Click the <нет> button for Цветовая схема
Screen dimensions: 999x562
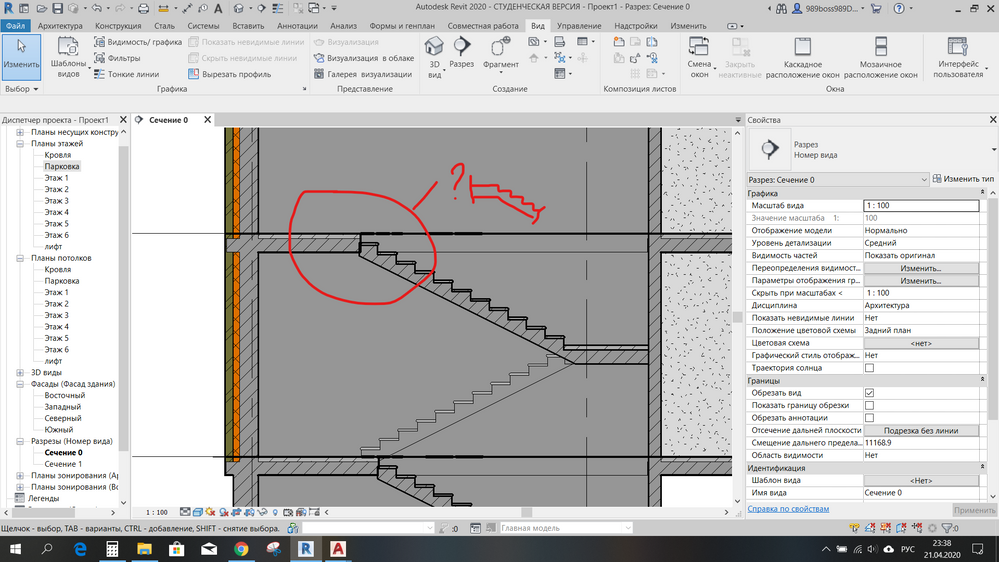coord(921,343)
